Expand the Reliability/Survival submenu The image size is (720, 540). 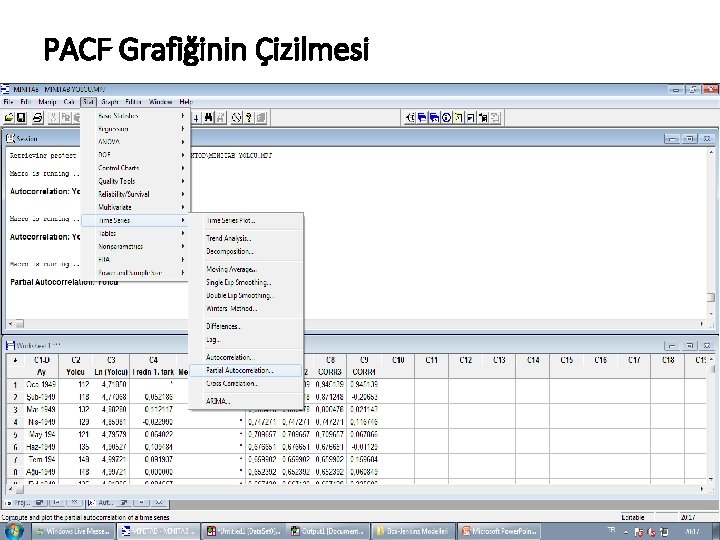(135, 194)
